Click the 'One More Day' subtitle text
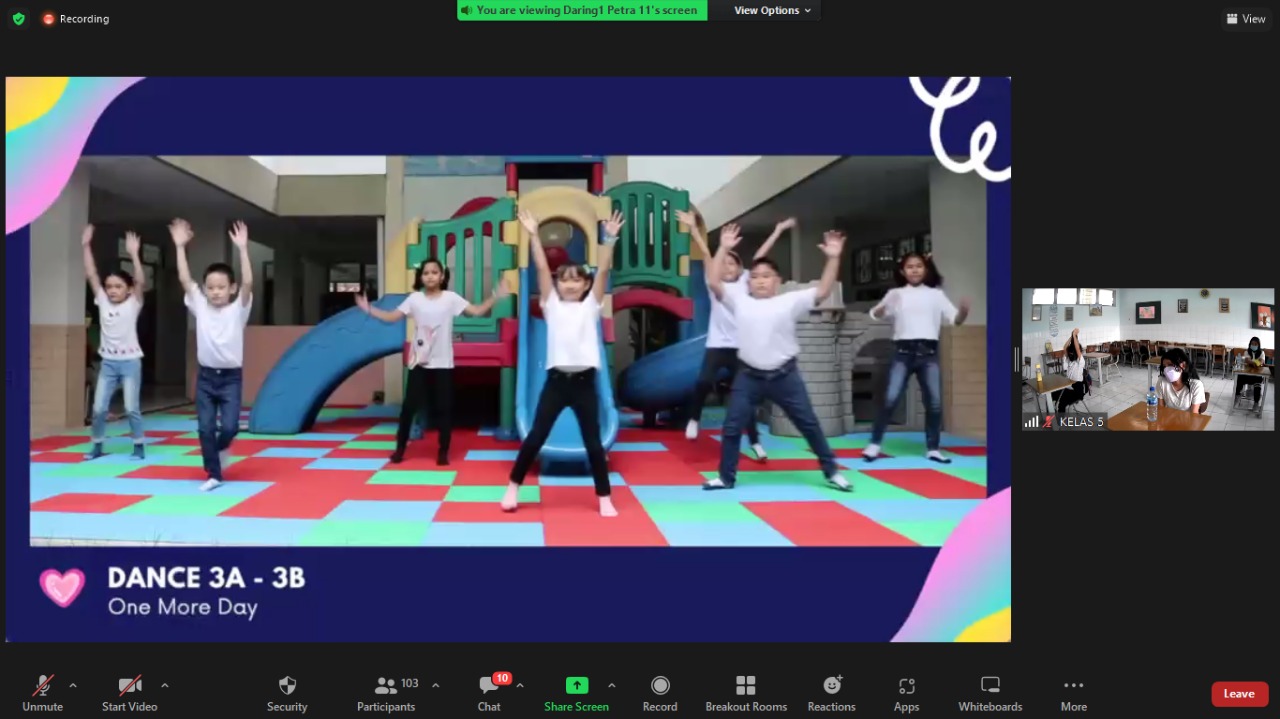 (x=183, y=607)
